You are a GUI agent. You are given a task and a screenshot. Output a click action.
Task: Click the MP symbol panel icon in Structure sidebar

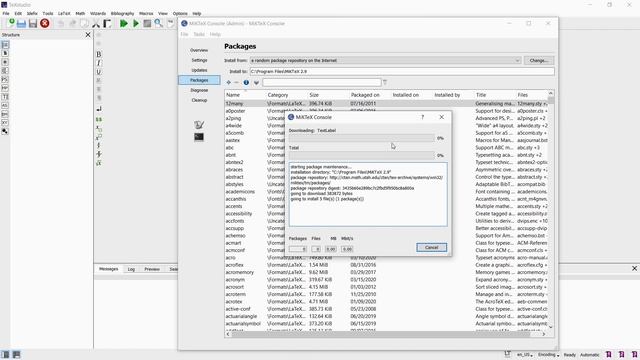click(5, 88)
